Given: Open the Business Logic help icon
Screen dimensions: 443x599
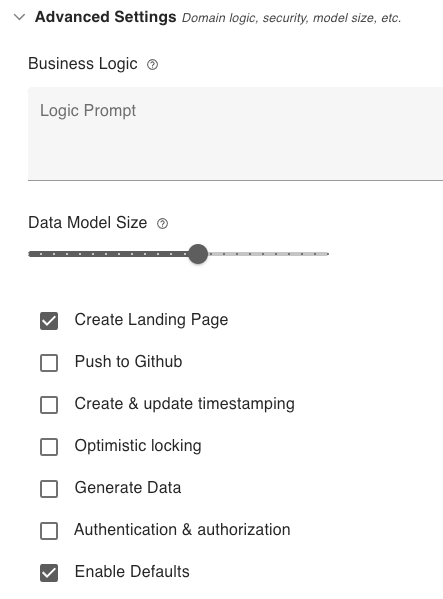Looking at the screenshot, I should click(152, 65).
